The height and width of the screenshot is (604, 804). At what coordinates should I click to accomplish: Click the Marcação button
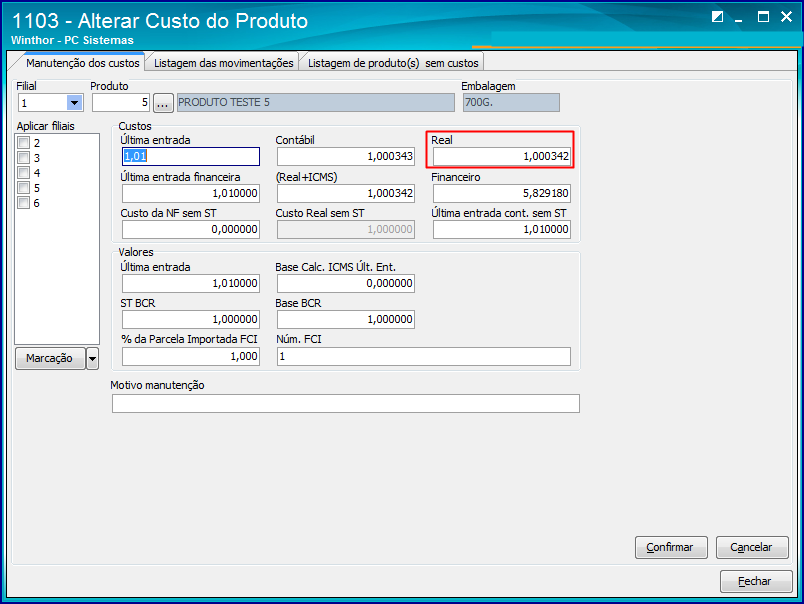tap(50, 358)
